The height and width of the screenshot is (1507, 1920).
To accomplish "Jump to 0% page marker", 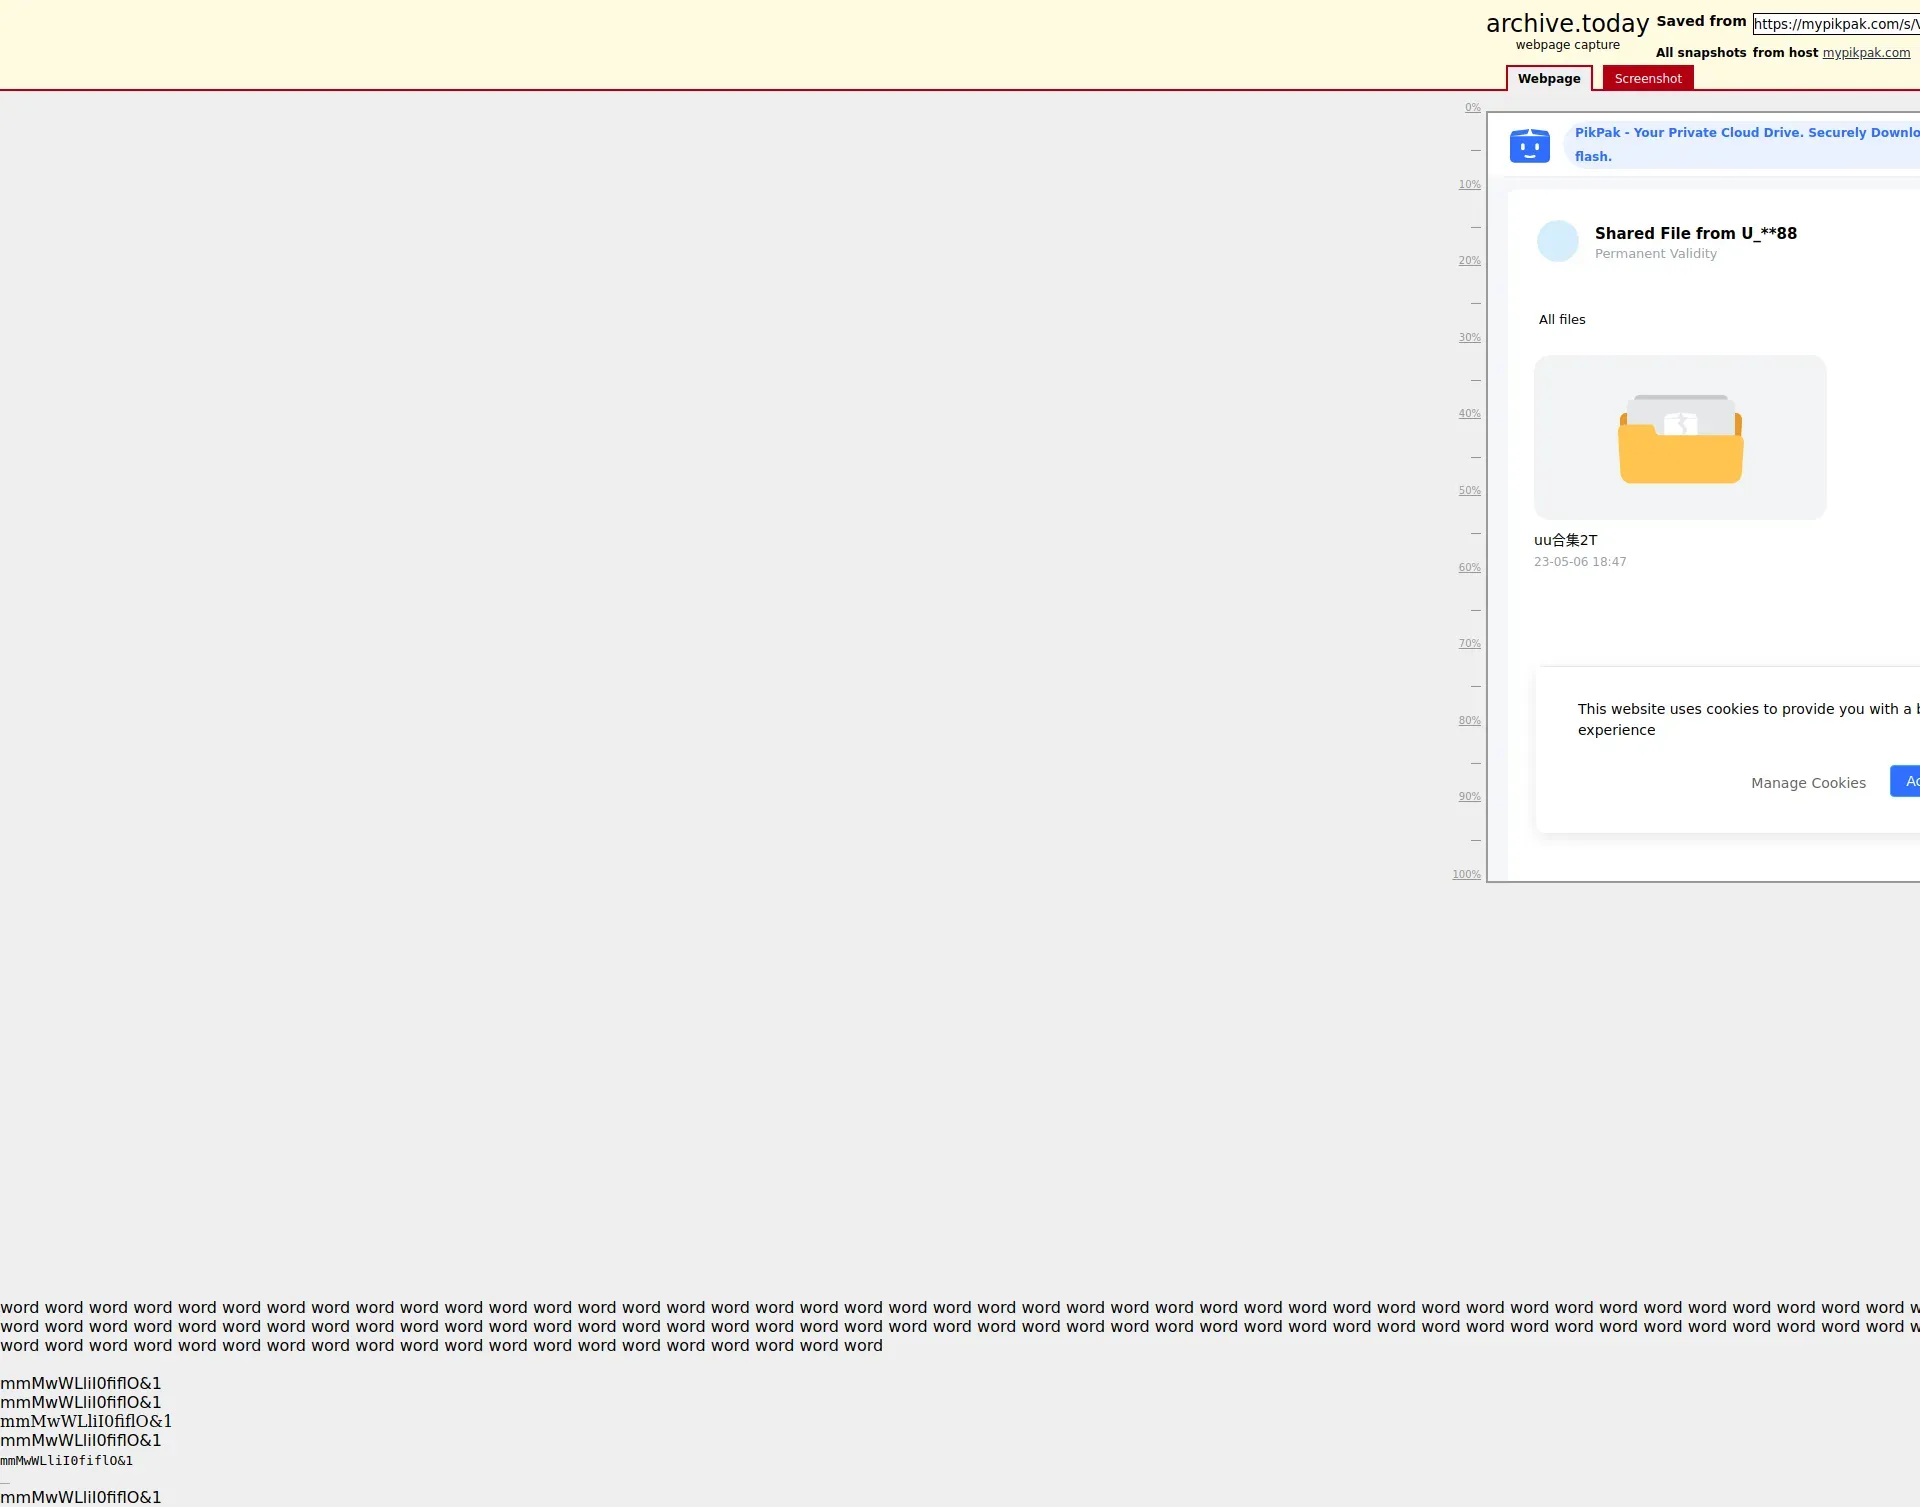I will click(x=1472, y=108).
